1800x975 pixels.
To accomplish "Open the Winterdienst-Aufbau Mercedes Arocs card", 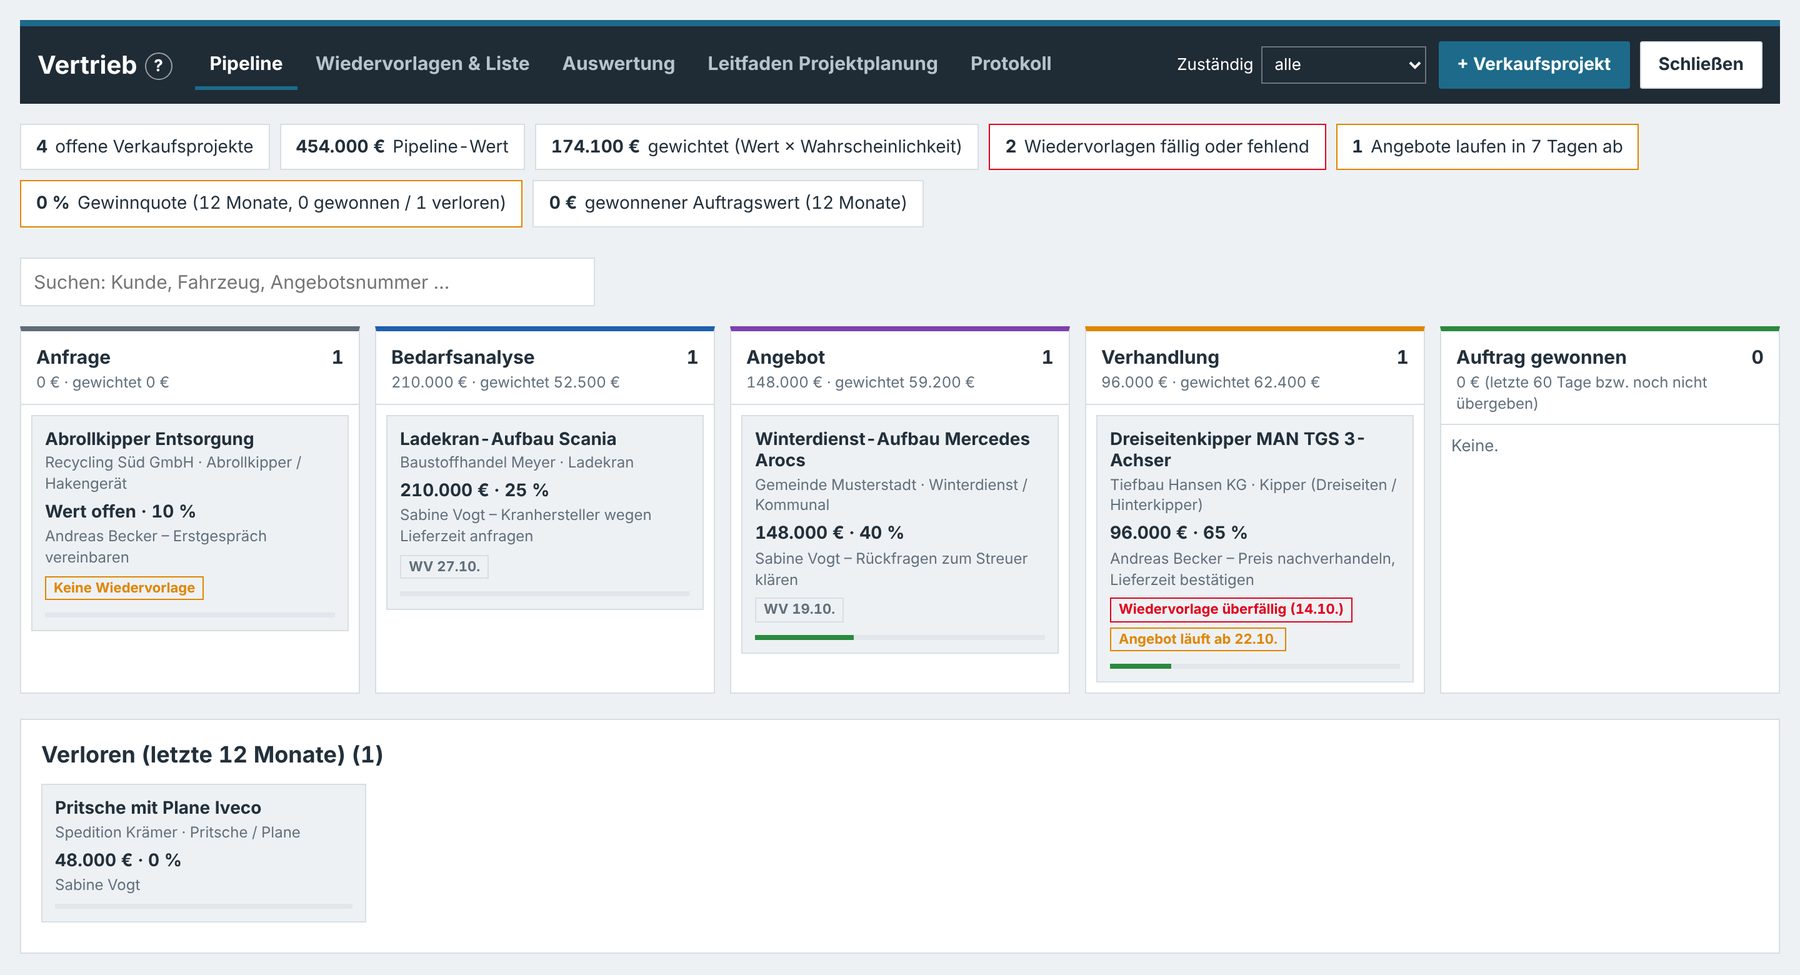I will pos(900,534).
